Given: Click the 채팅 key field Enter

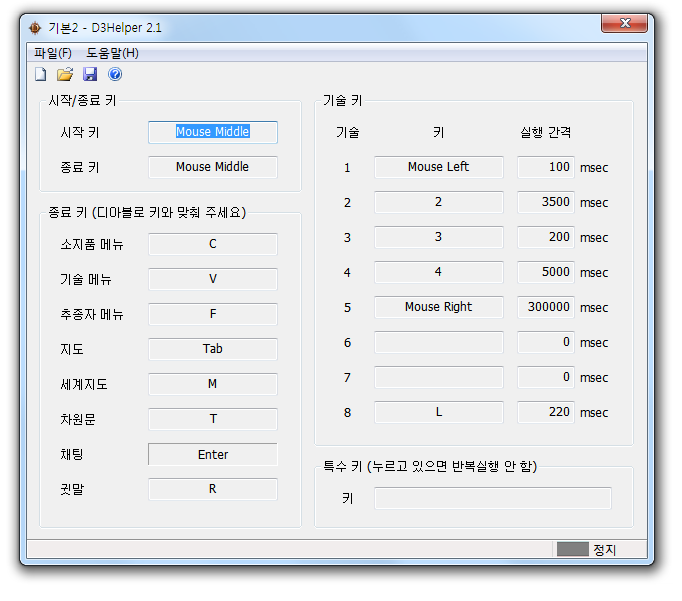Looking at the screenshot, I should coord(213,454).
